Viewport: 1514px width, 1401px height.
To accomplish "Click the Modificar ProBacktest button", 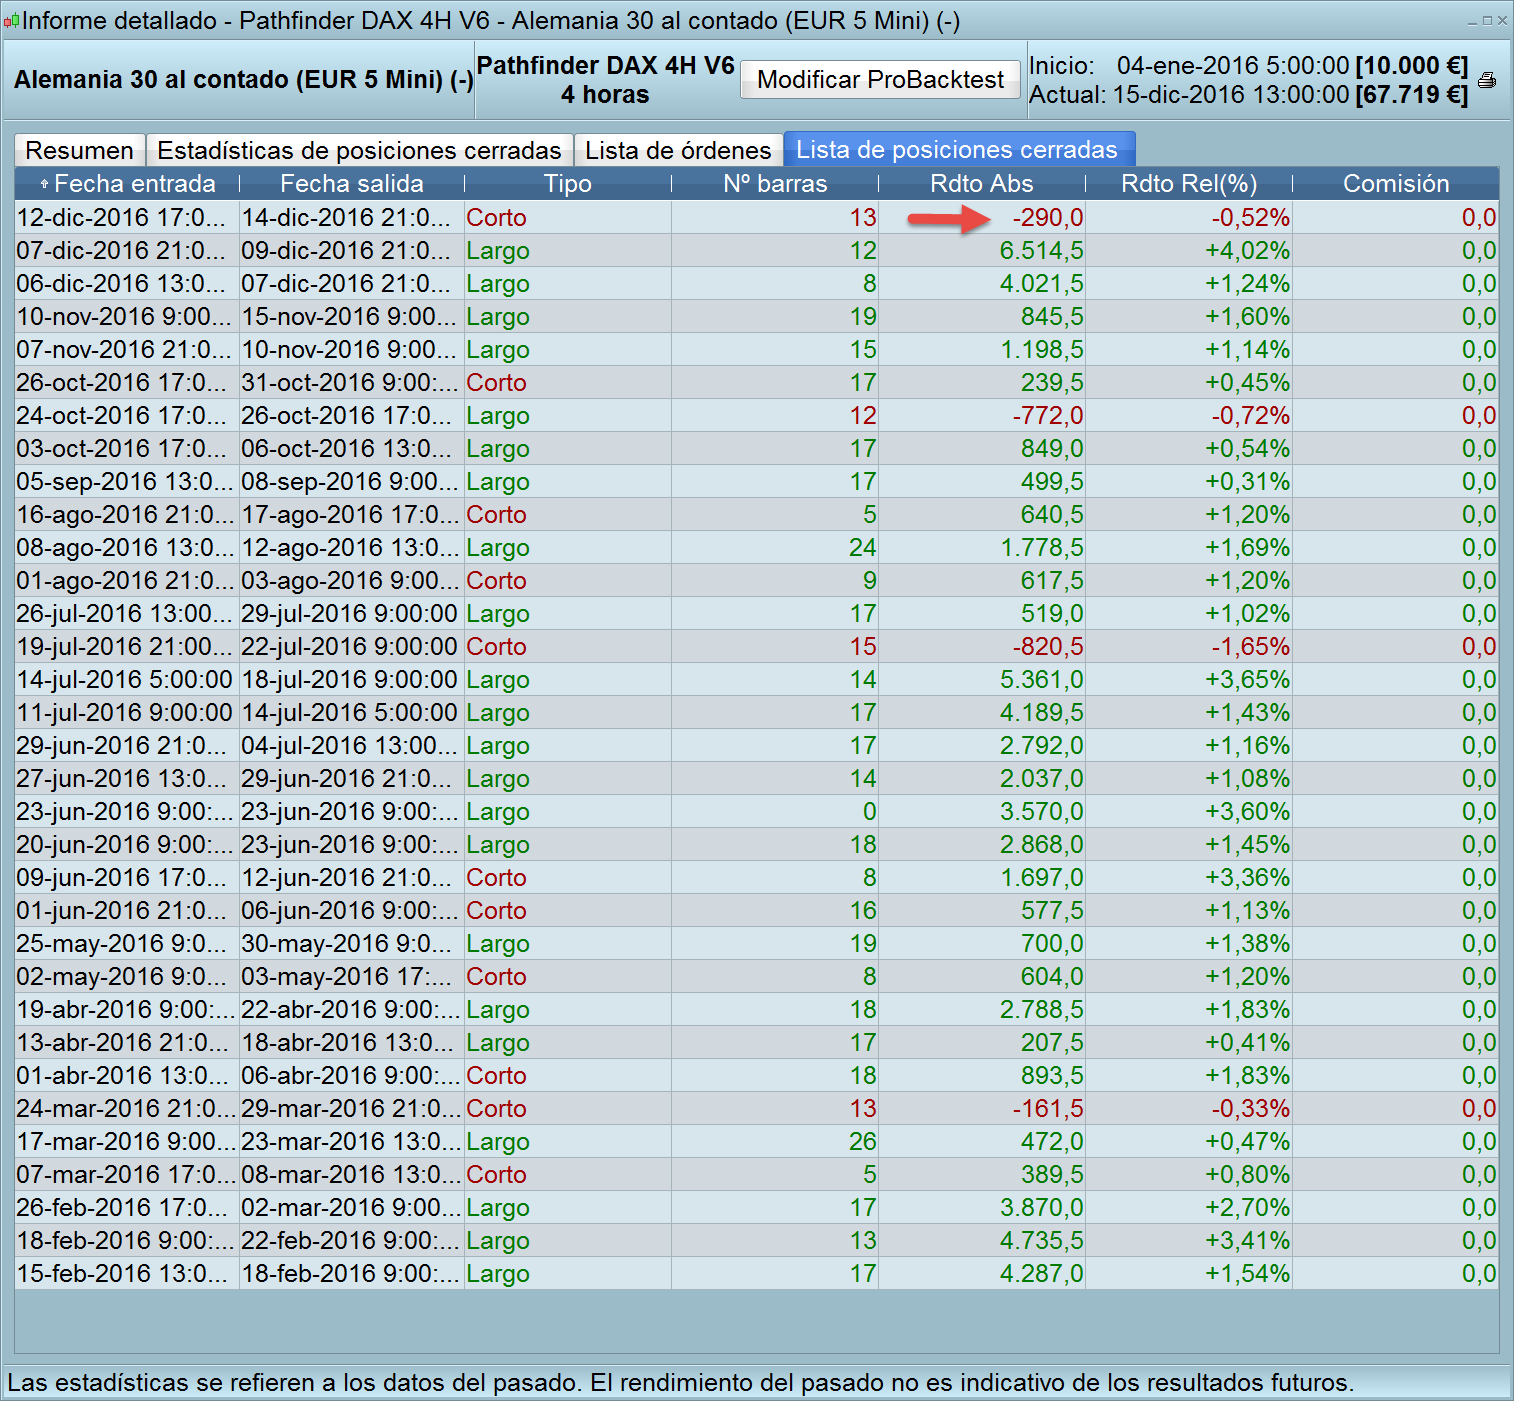I will pyautogui.click(x=881, y=80).
